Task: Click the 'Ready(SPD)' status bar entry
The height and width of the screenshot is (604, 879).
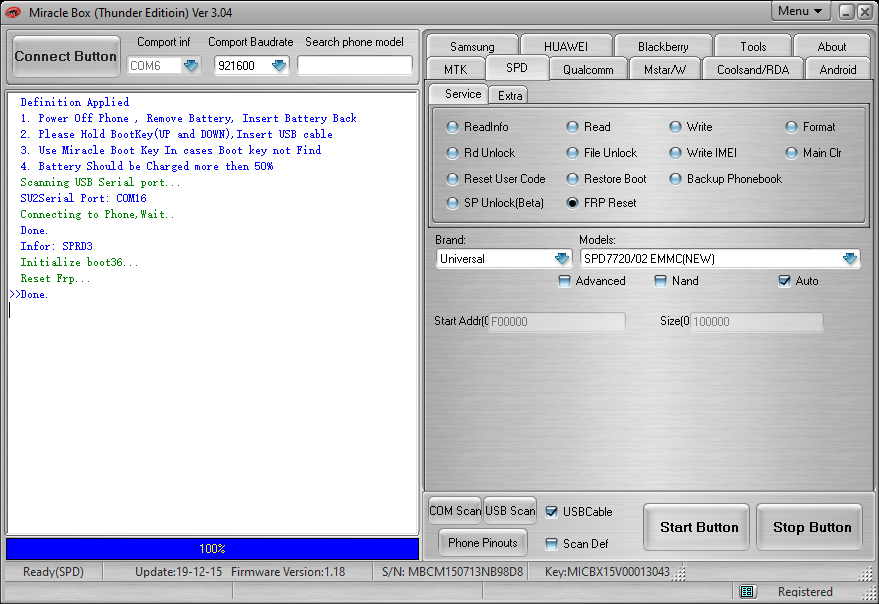Action: [53, 572]
